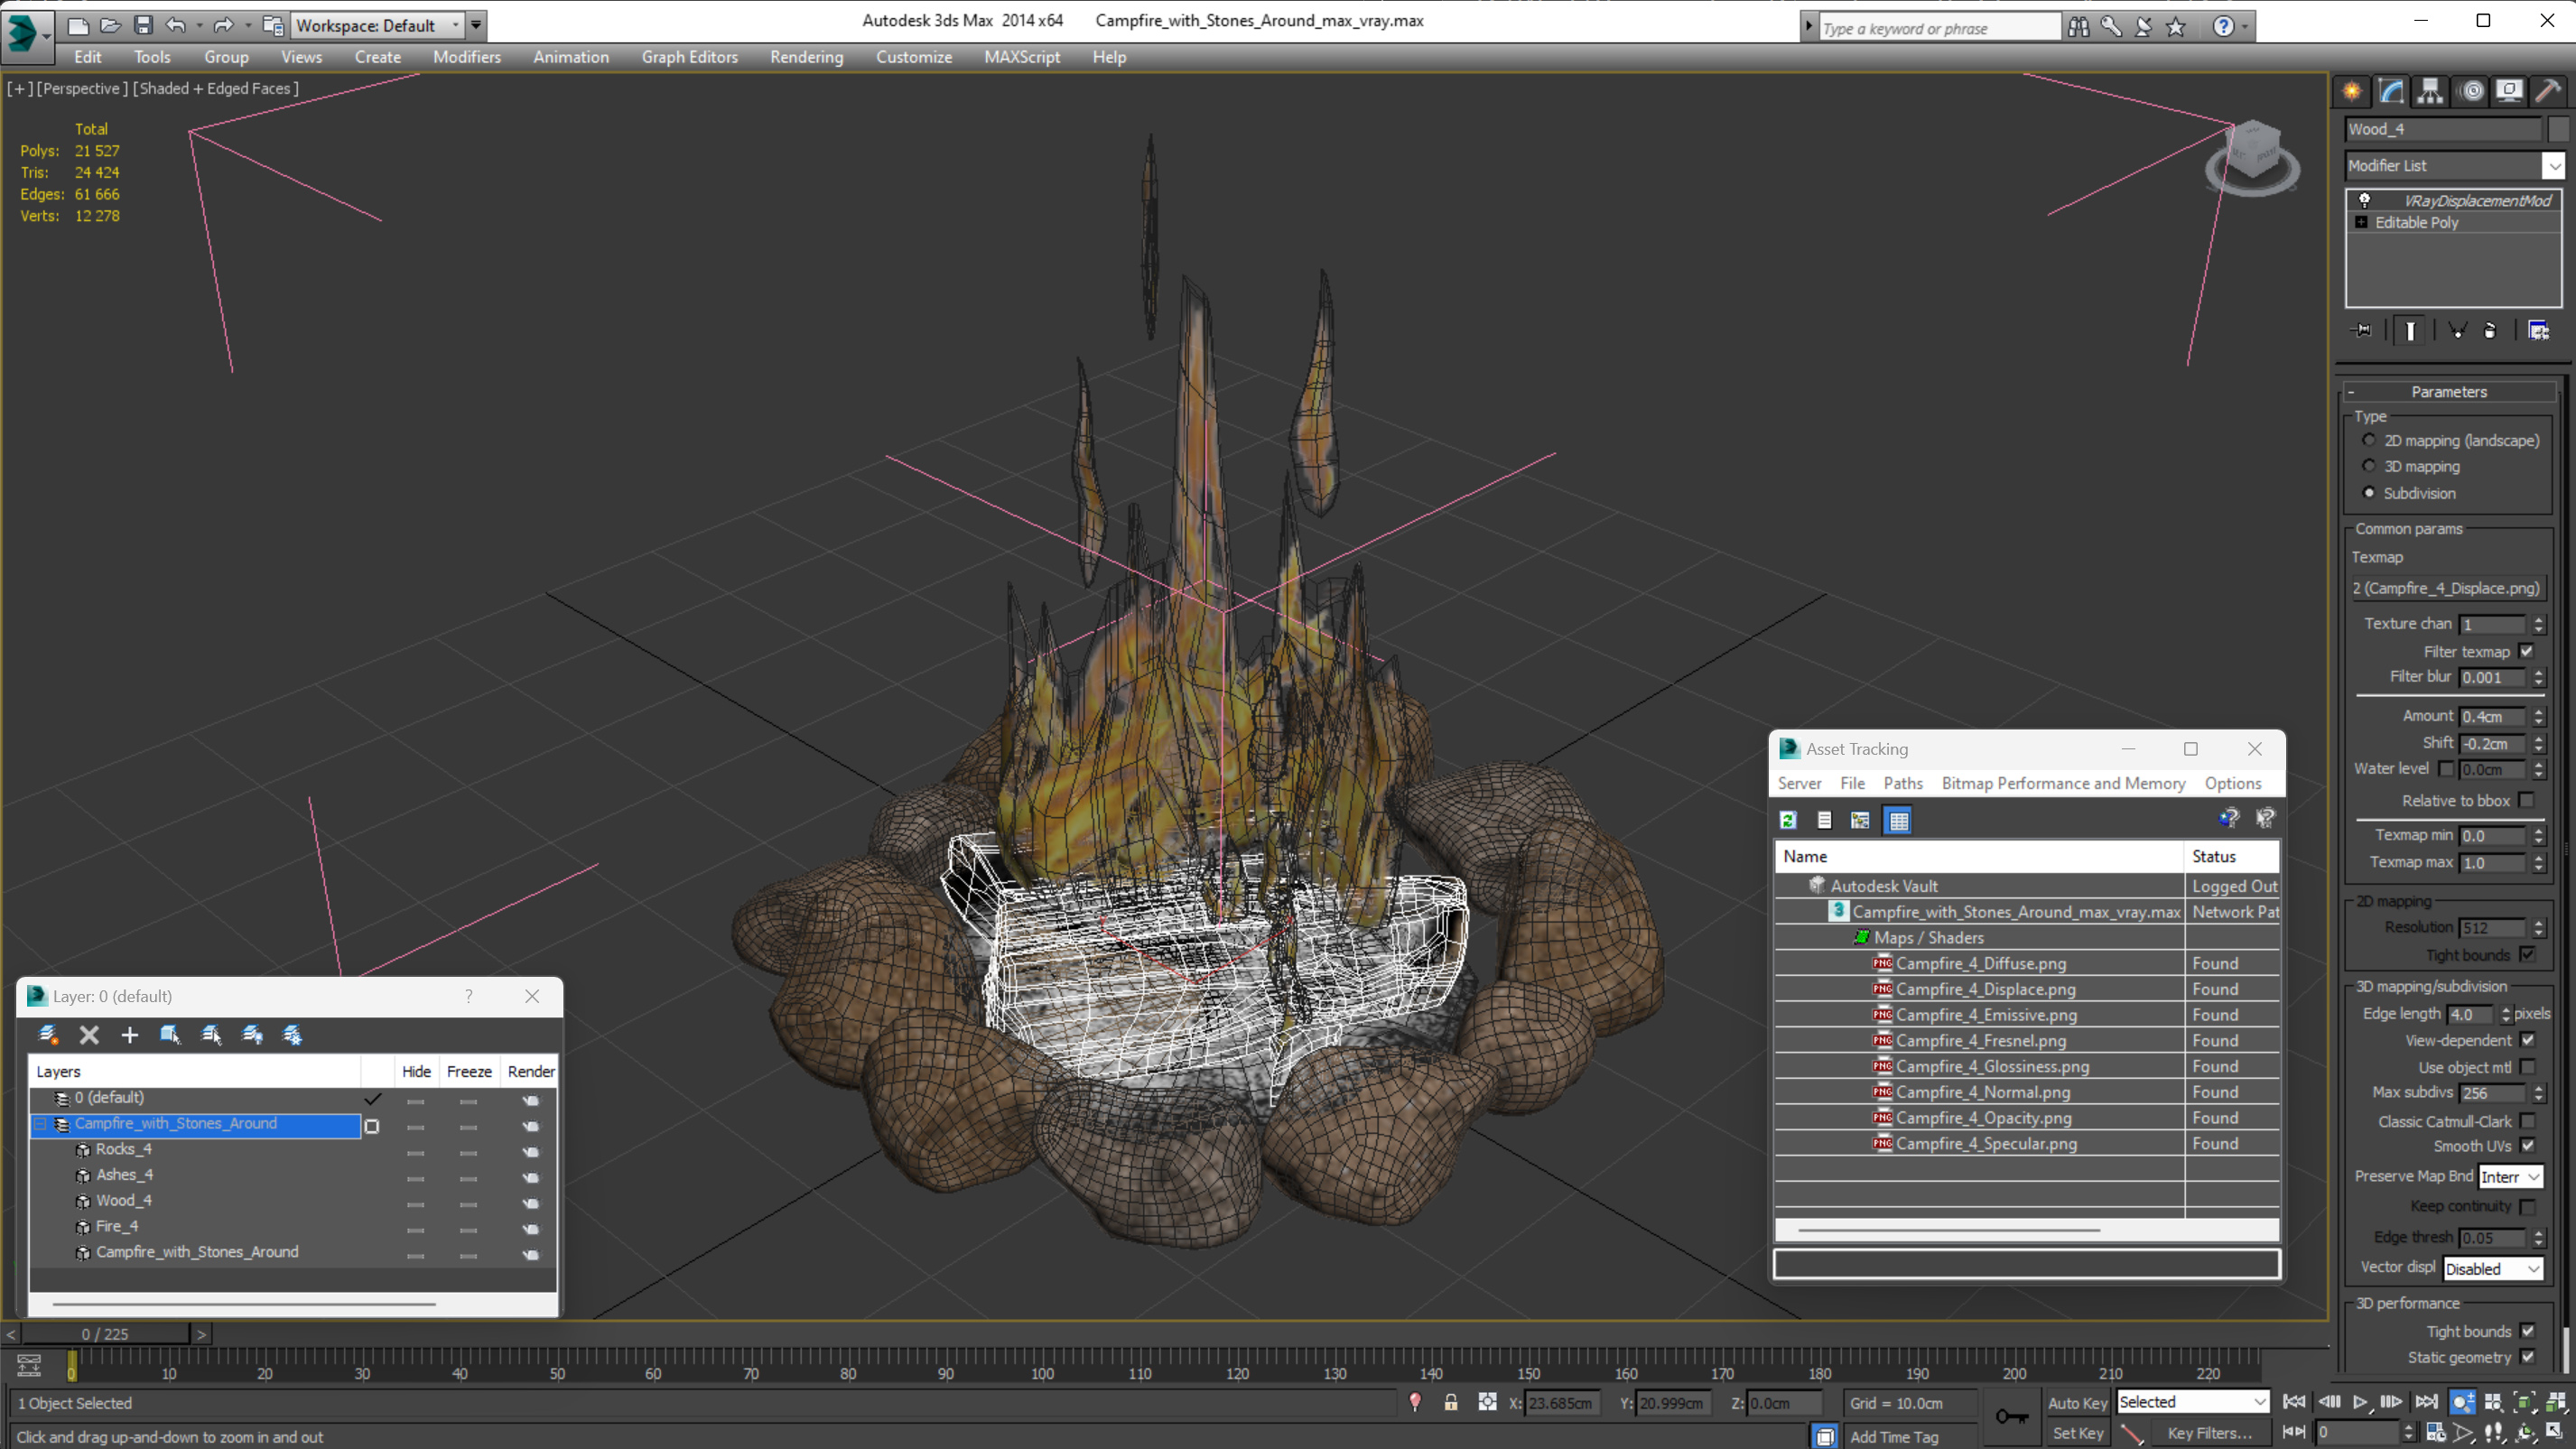The image size is (2576, 1449).
Task: Open the Graph Editors menu
Action: tap(689, 57)
